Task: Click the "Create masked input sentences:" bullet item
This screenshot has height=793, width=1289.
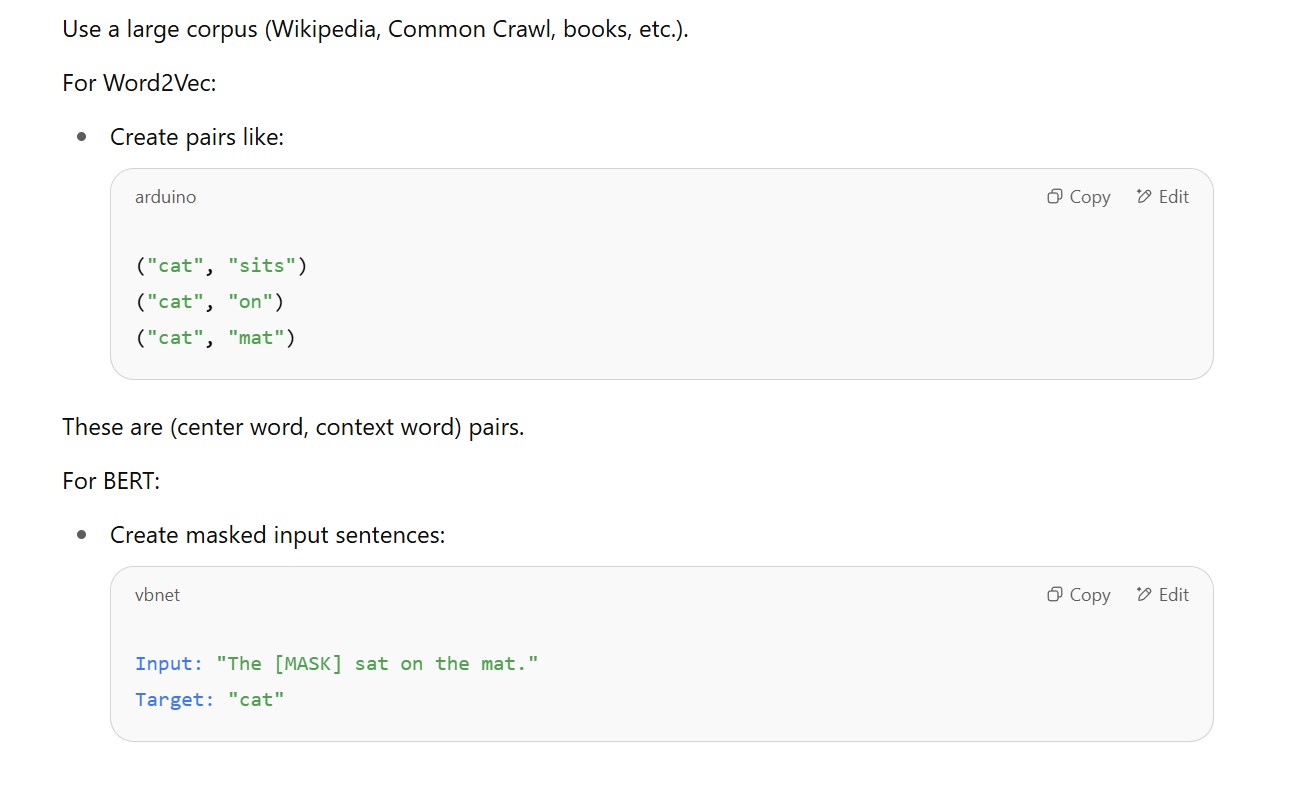Action: [x=277, y=535]
